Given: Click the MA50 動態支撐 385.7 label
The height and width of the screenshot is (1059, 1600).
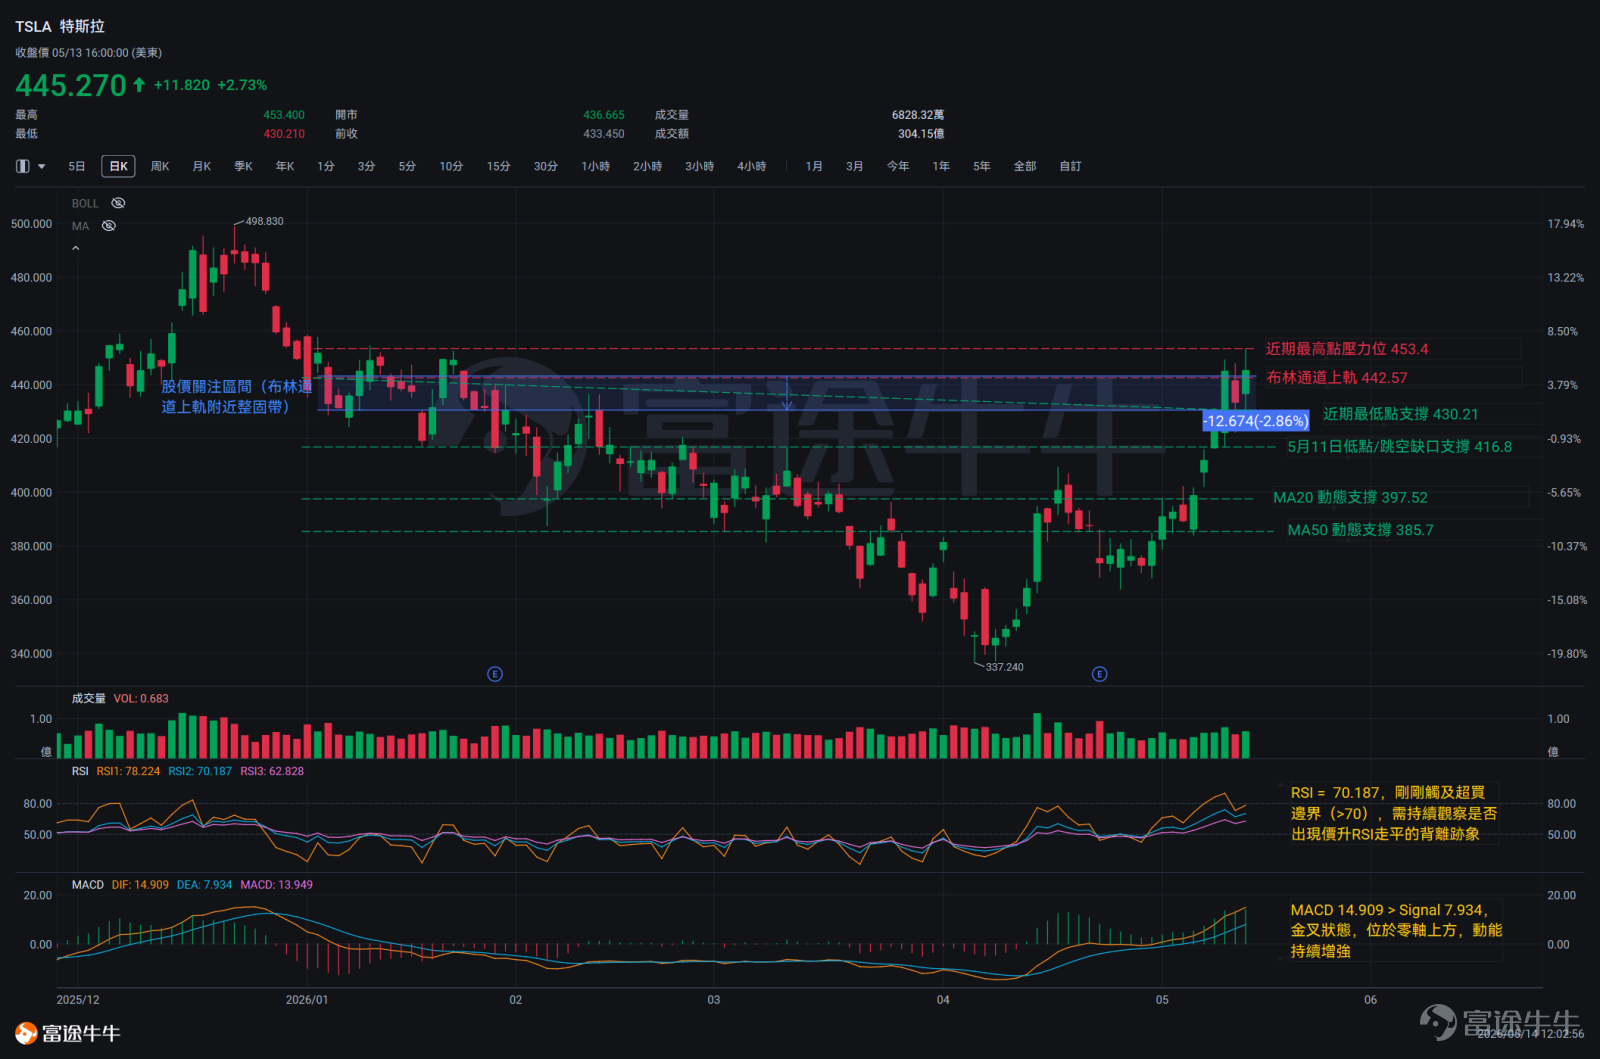Looking at the screenshot, I should pos(1360,530).
